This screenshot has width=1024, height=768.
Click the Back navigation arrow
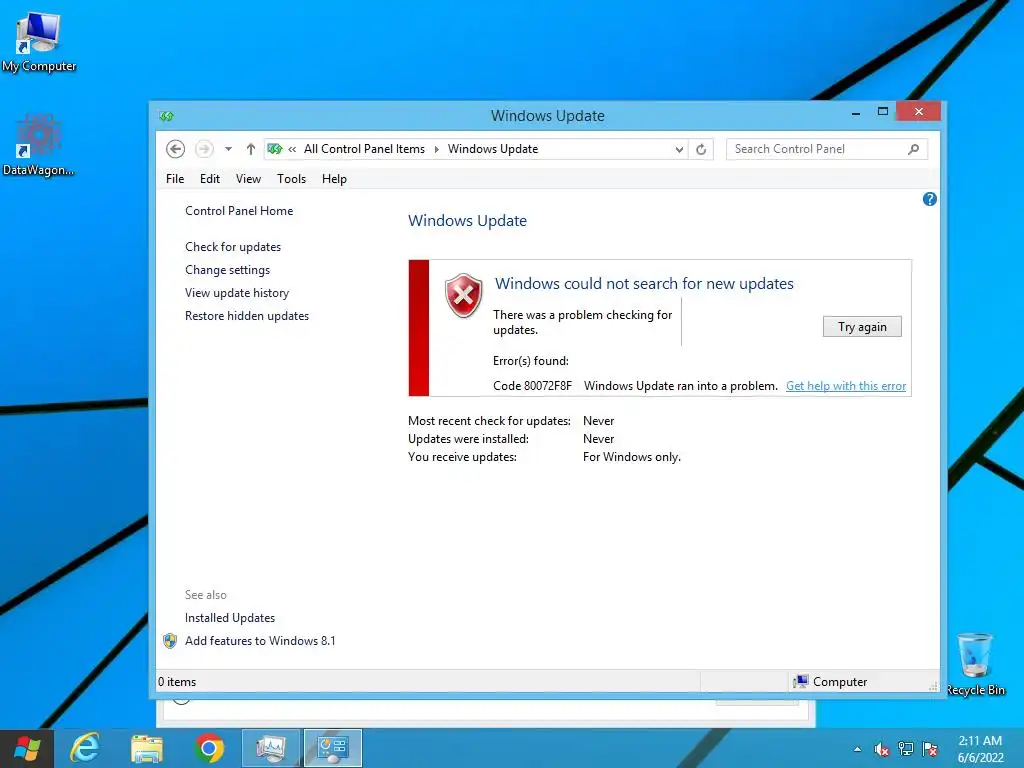click(175, 149)
